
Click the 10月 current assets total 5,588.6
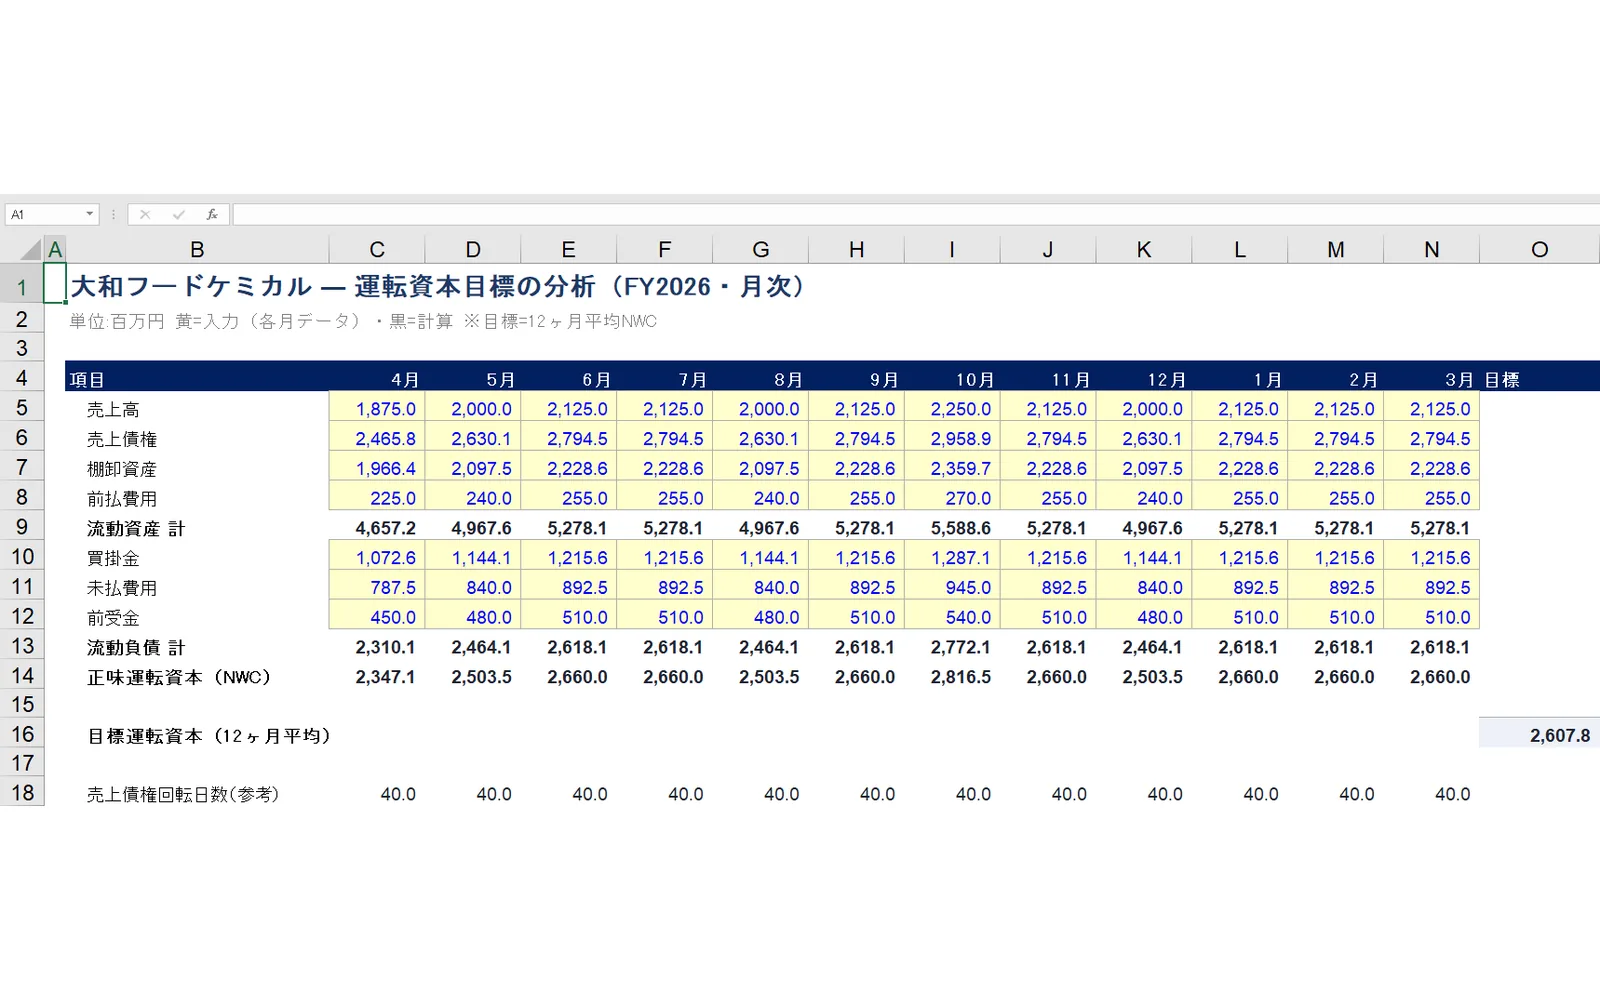click(952, 528)
